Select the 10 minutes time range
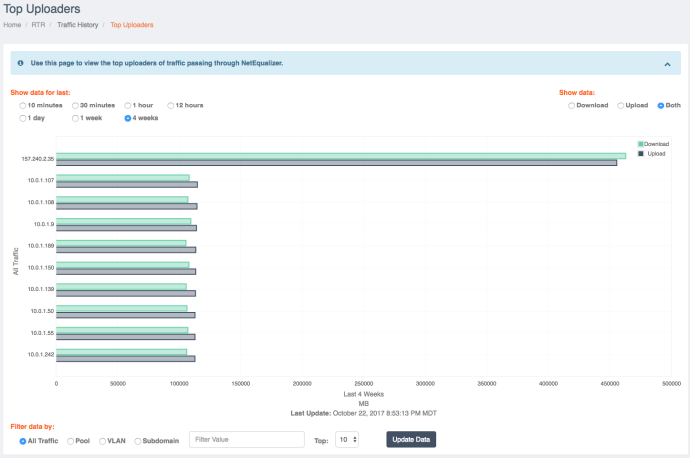 23,105
